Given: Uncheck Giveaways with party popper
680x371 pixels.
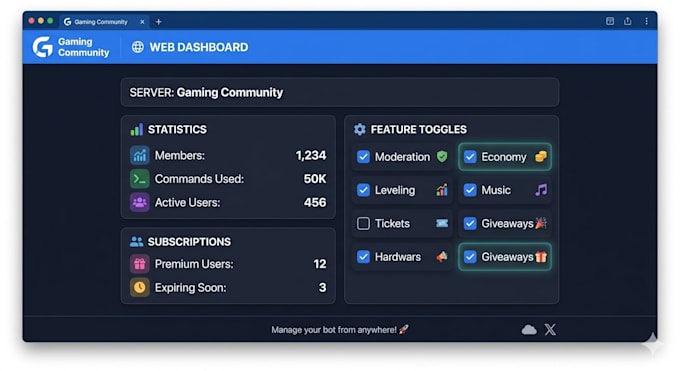Looking at the screenshot, I should pos(470,223).
